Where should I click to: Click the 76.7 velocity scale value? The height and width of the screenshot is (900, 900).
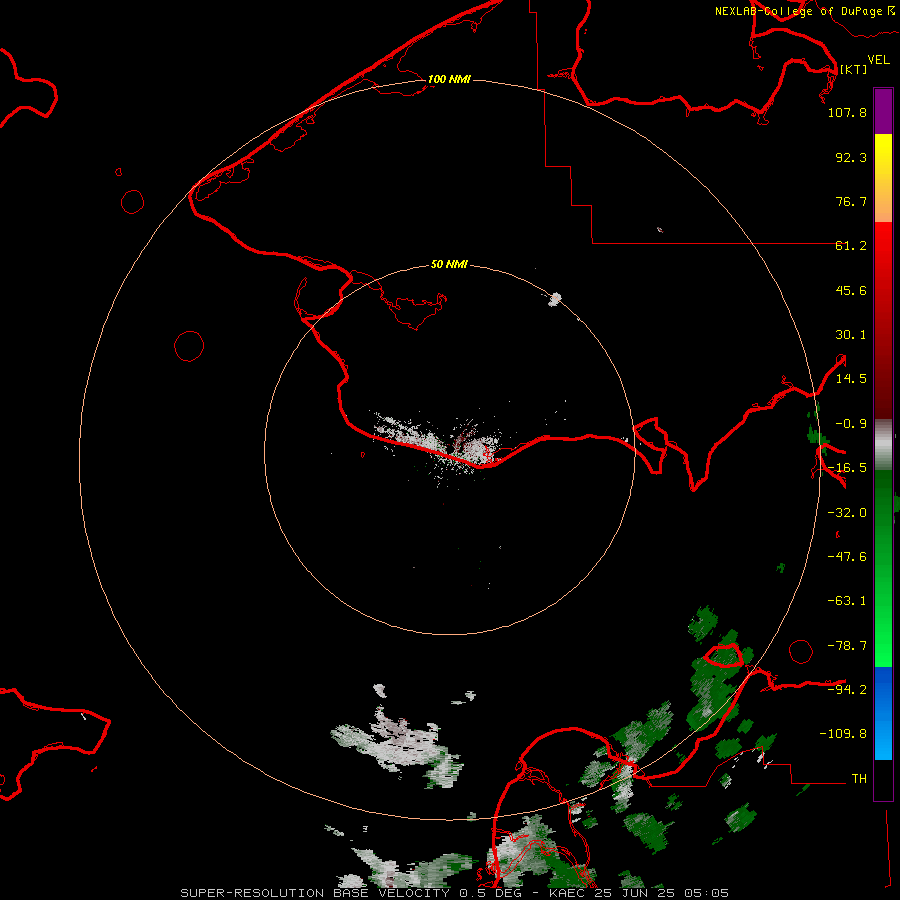pos(851,201)
